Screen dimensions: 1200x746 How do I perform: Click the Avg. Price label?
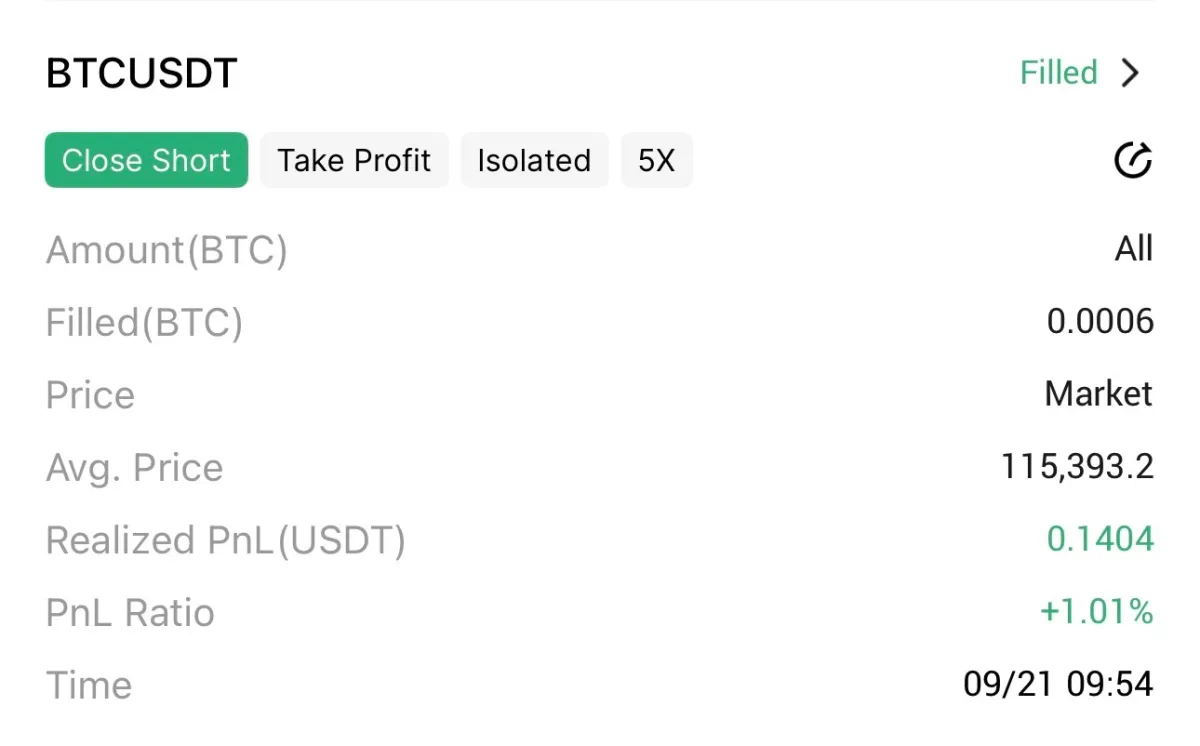tap(134, 467)
